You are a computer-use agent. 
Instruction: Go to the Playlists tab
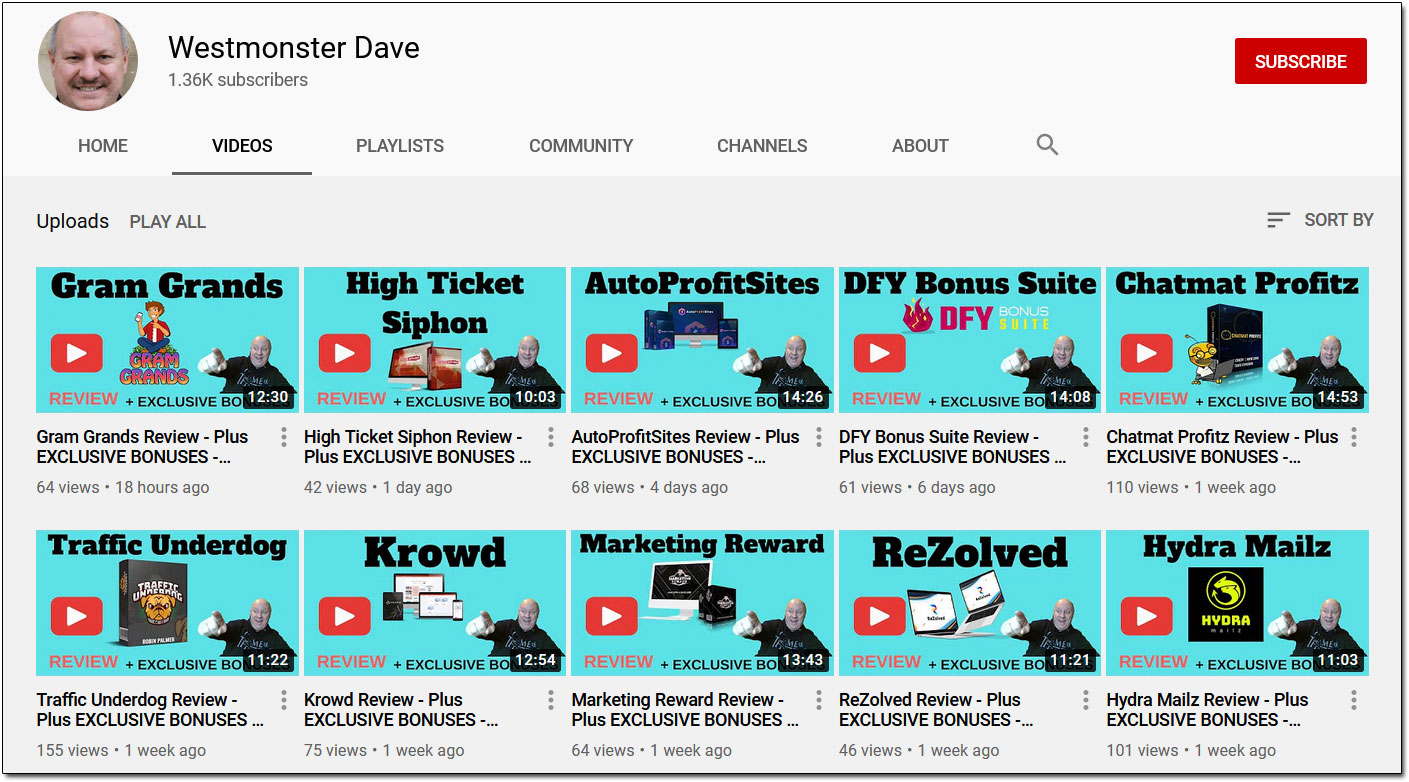tap(400, 146)
